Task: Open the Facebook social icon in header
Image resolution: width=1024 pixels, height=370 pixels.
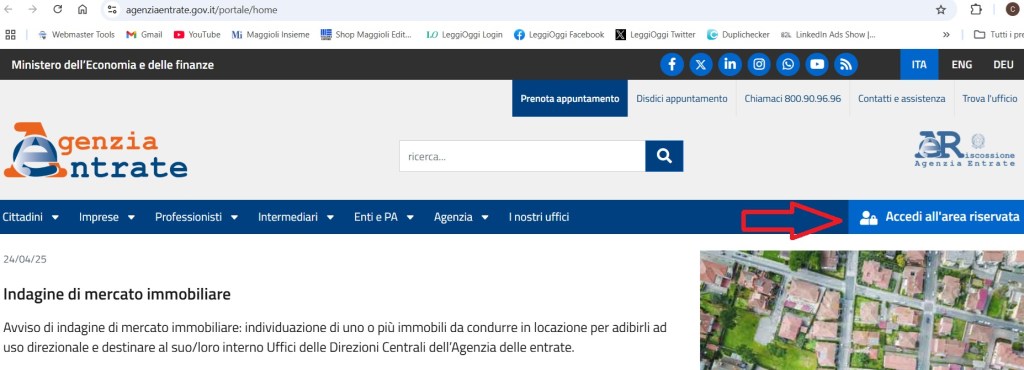Action: point(672,64)
